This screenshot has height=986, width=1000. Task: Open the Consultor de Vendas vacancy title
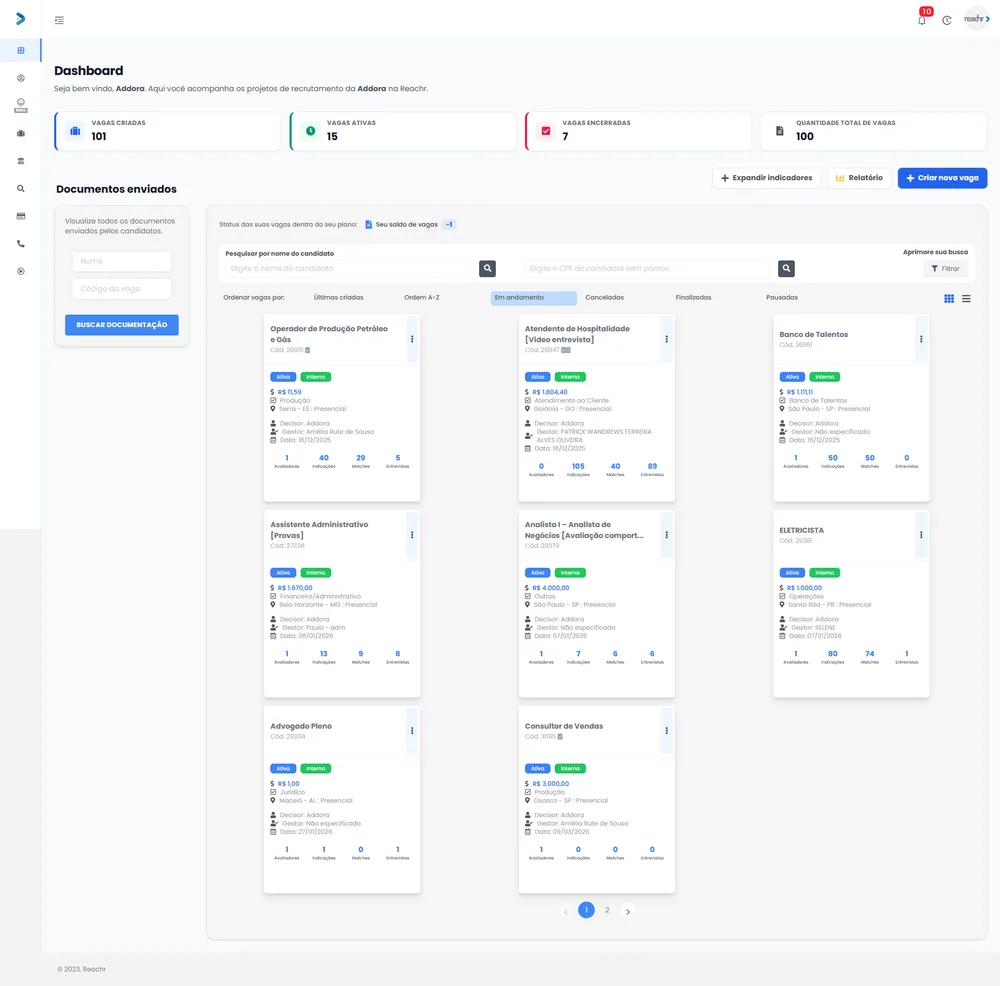click(x=564, y=726)
